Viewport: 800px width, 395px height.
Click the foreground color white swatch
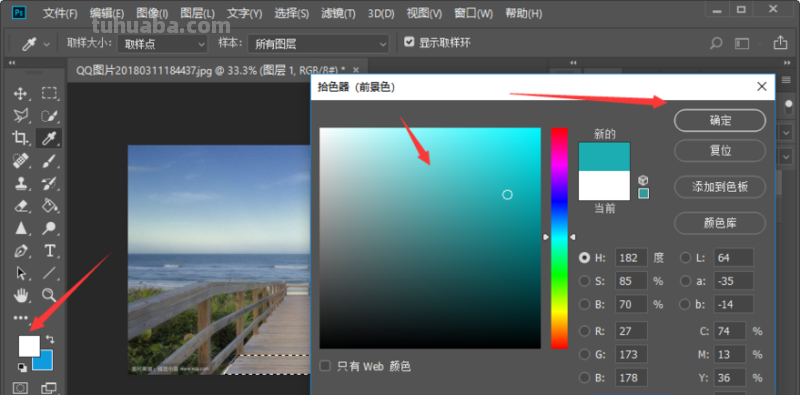29,345
